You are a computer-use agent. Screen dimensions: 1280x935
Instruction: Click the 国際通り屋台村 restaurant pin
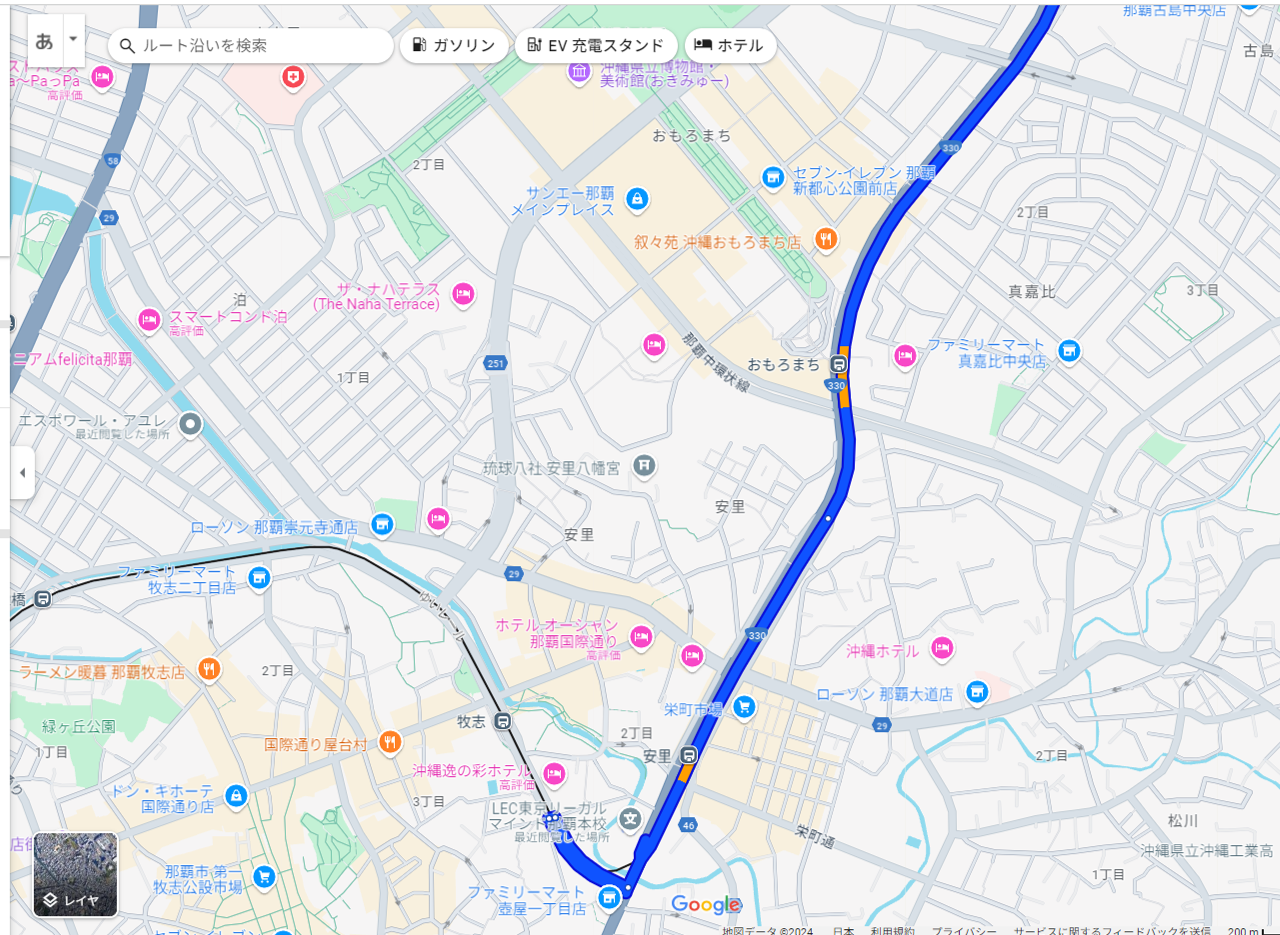390,742
